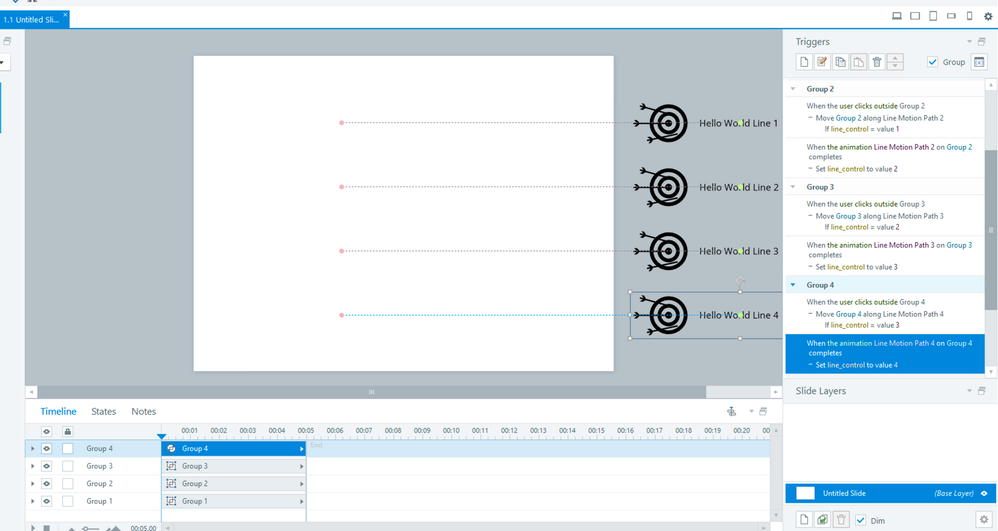Screen dimensions: 998x531
Task: Select phone landscape preview icon
Action: pos(951,16)
